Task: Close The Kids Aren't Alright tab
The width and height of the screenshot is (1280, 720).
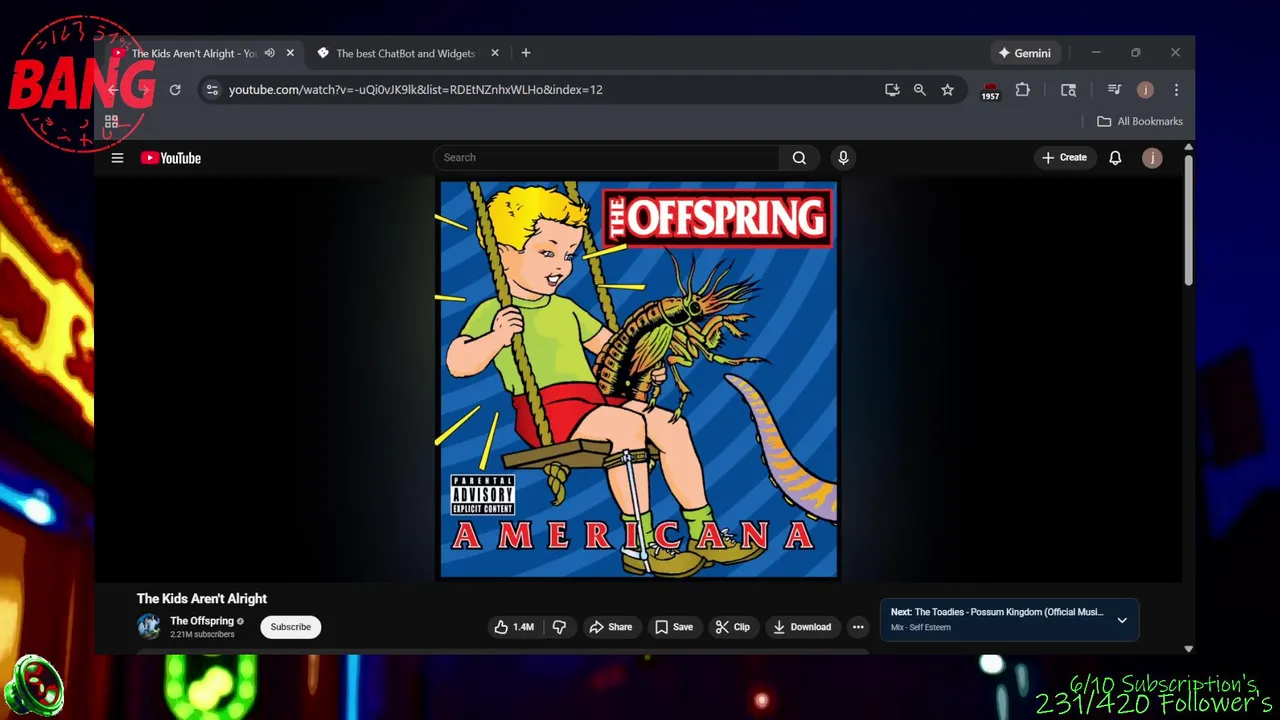Action: pyautogui.click(x=290, y=53)
